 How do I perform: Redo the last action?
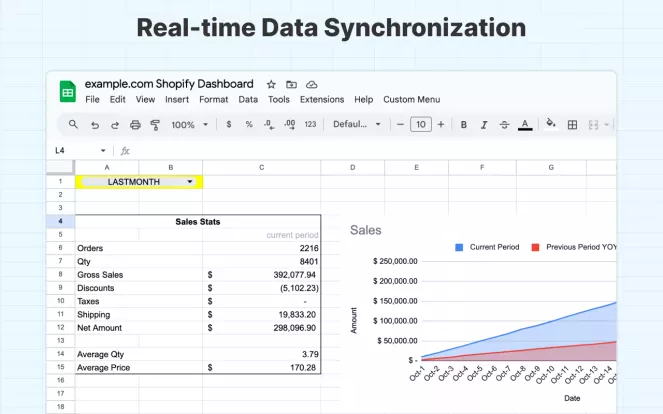pos(115,125)
